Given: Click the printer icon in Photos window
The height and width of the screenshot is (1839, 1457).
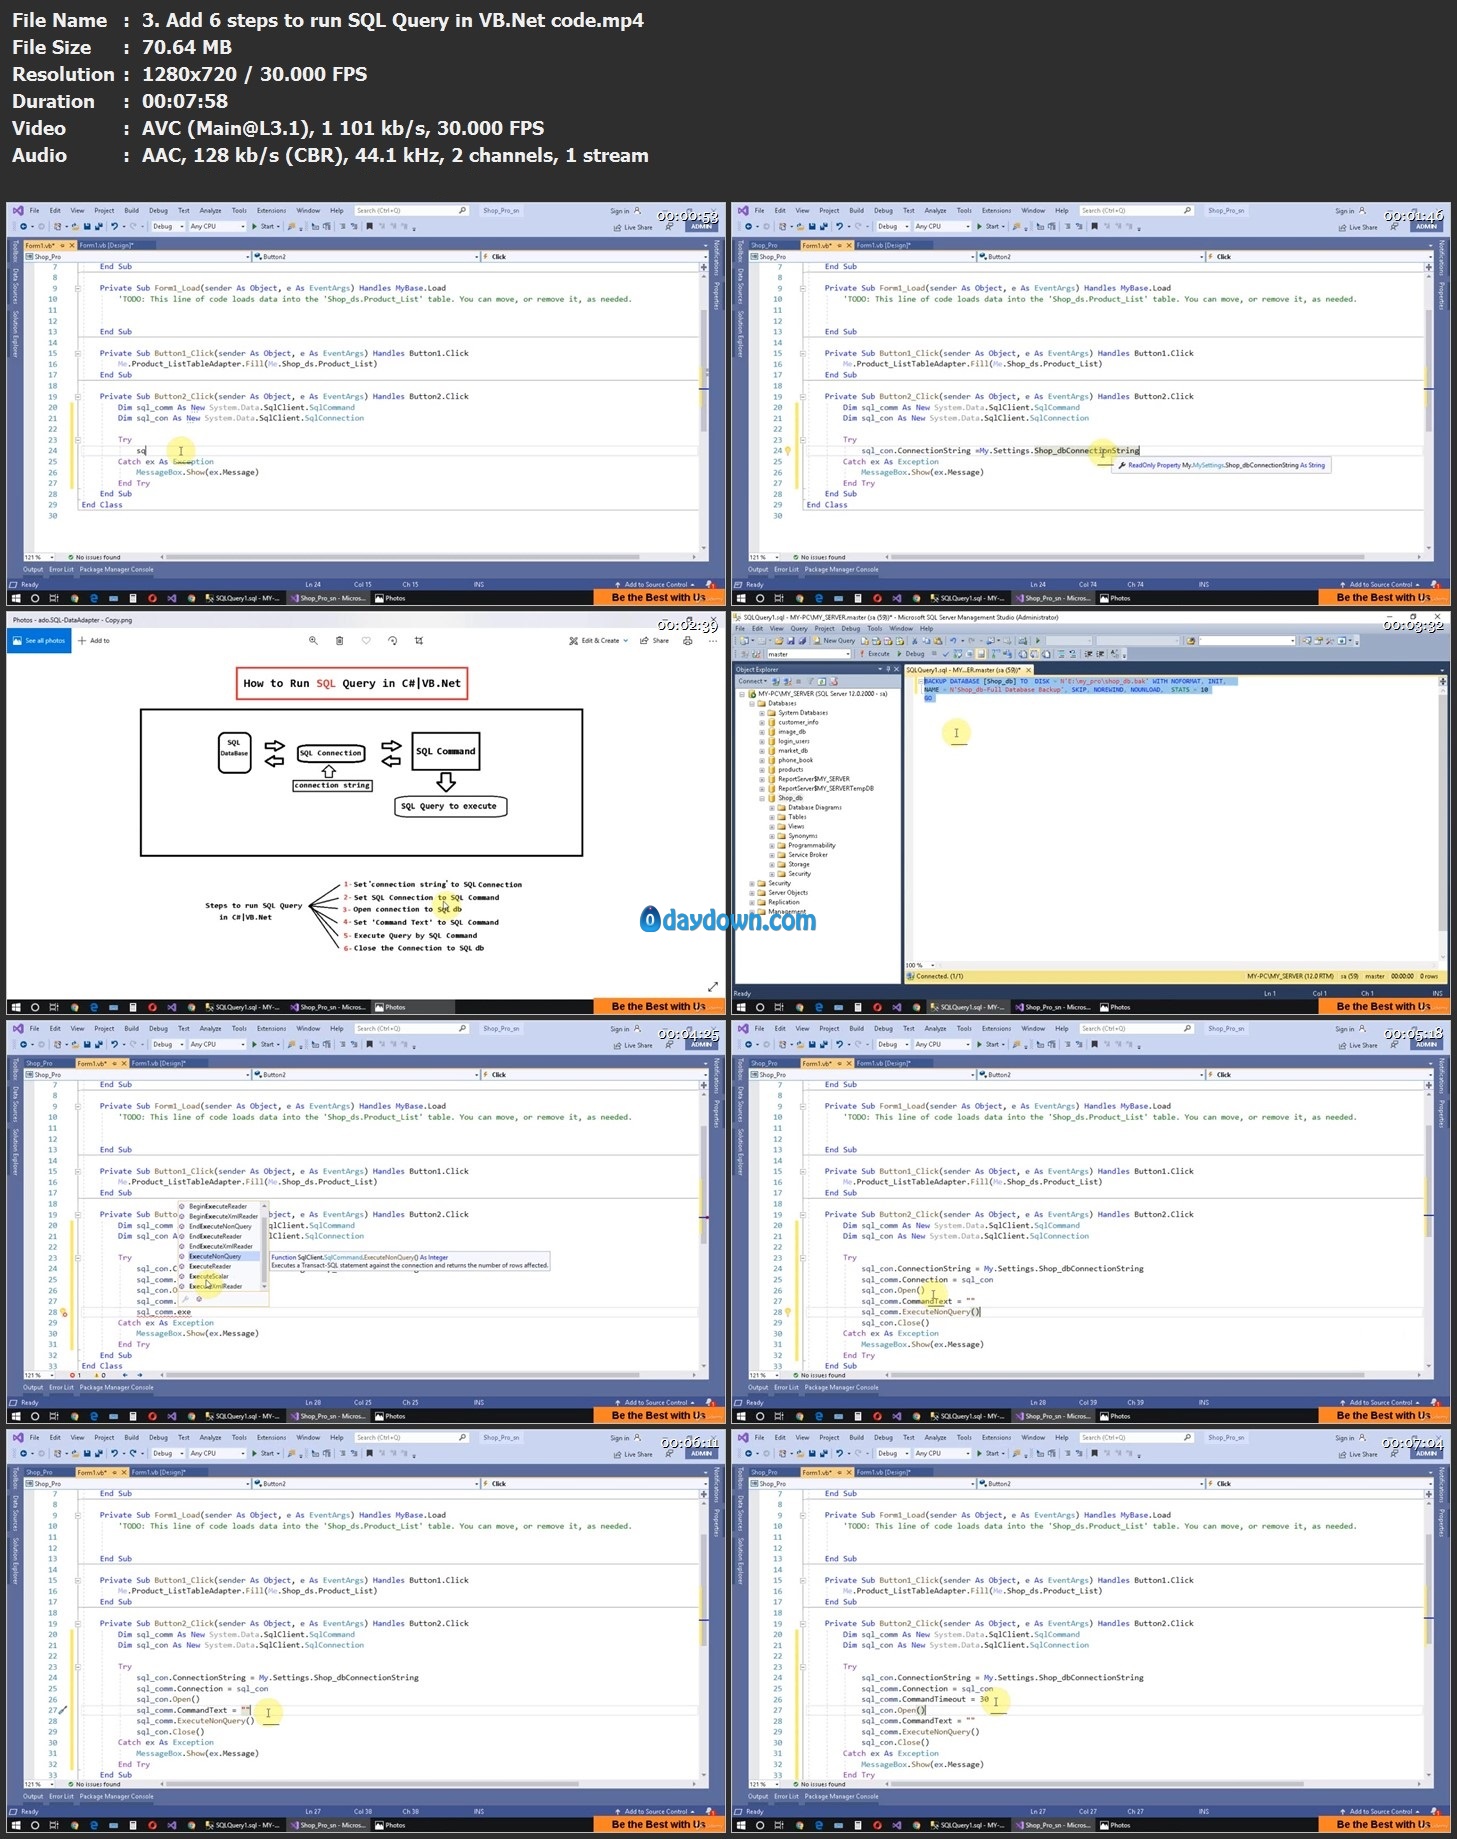Looking at the screenshot, I should 687,640.
